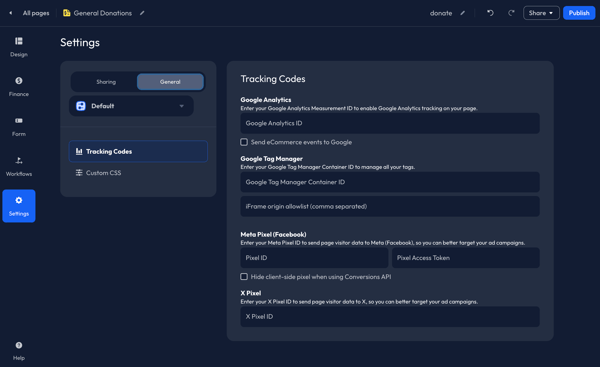
Task: Click the Help question mark icon
Action: click(x=19, y=345)
